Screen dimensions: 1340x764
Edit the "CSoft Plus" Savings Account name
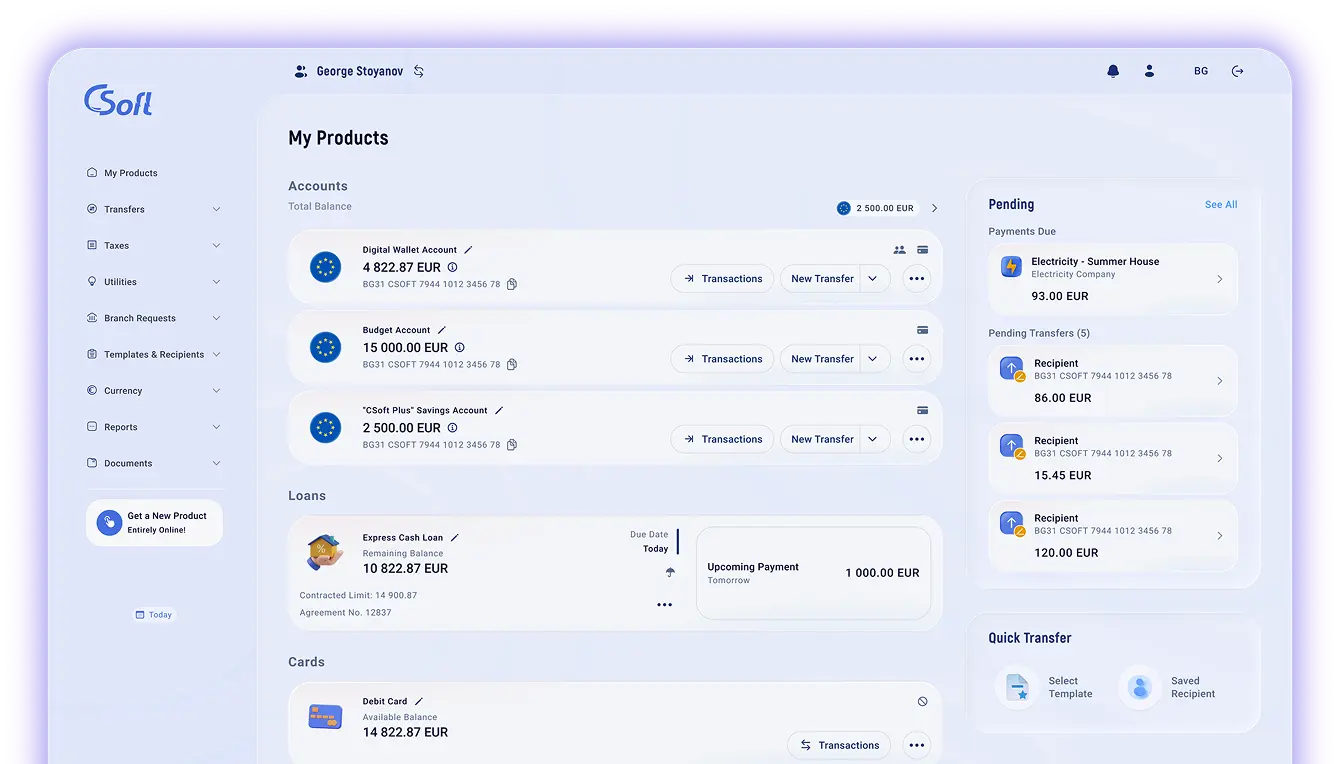click(499, 410)
